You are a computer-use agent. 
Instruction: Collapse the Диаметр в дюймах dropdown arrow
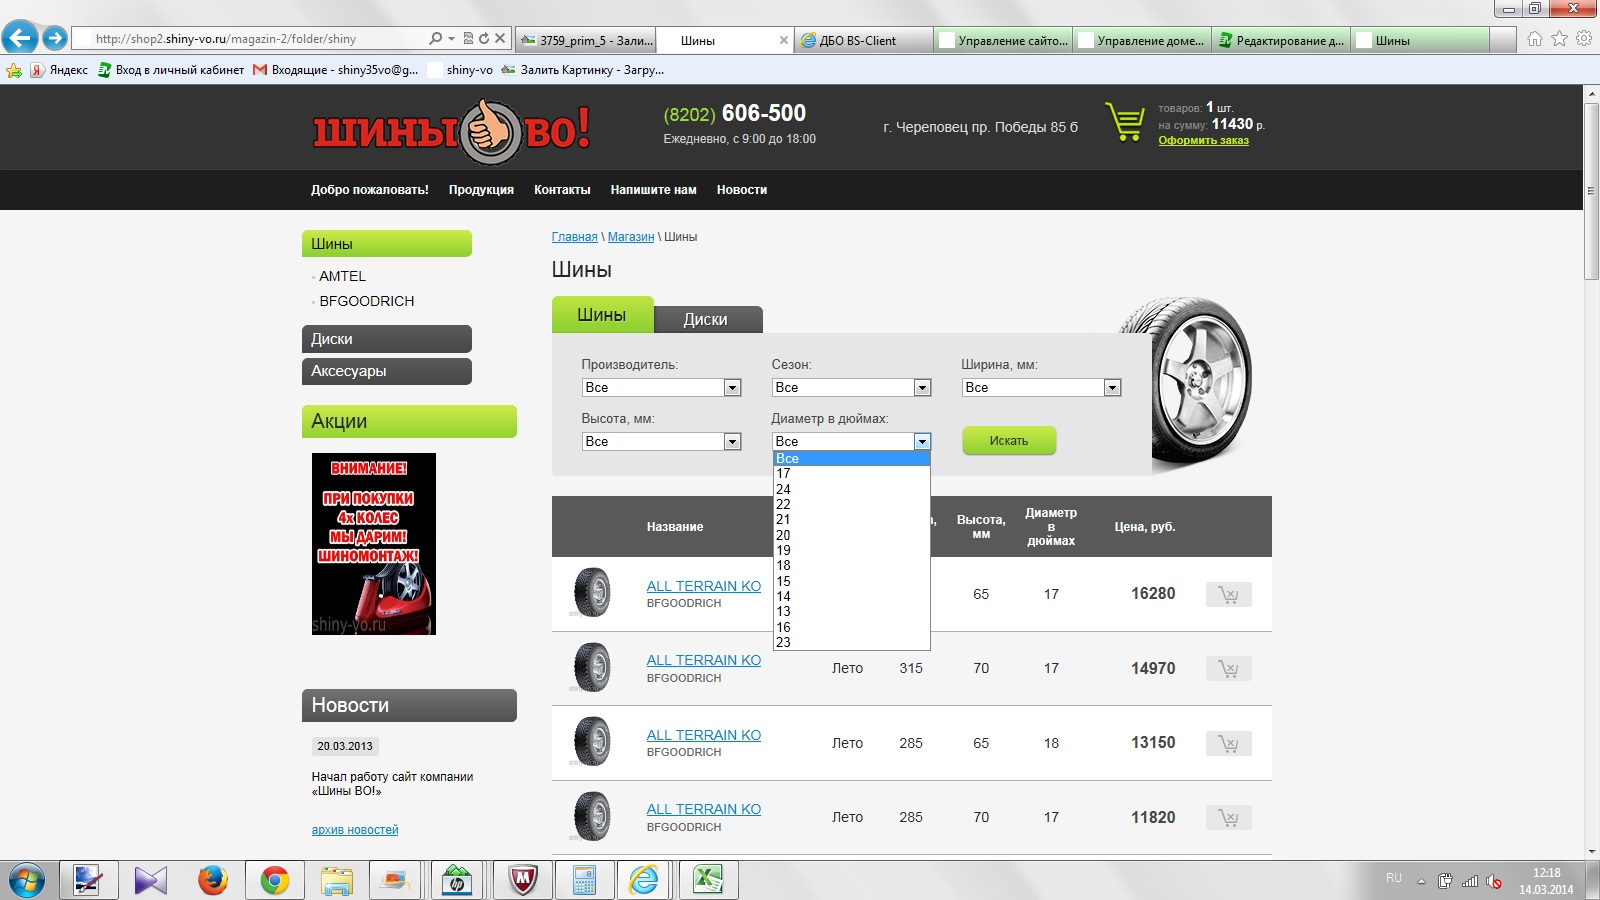[922, 441]
